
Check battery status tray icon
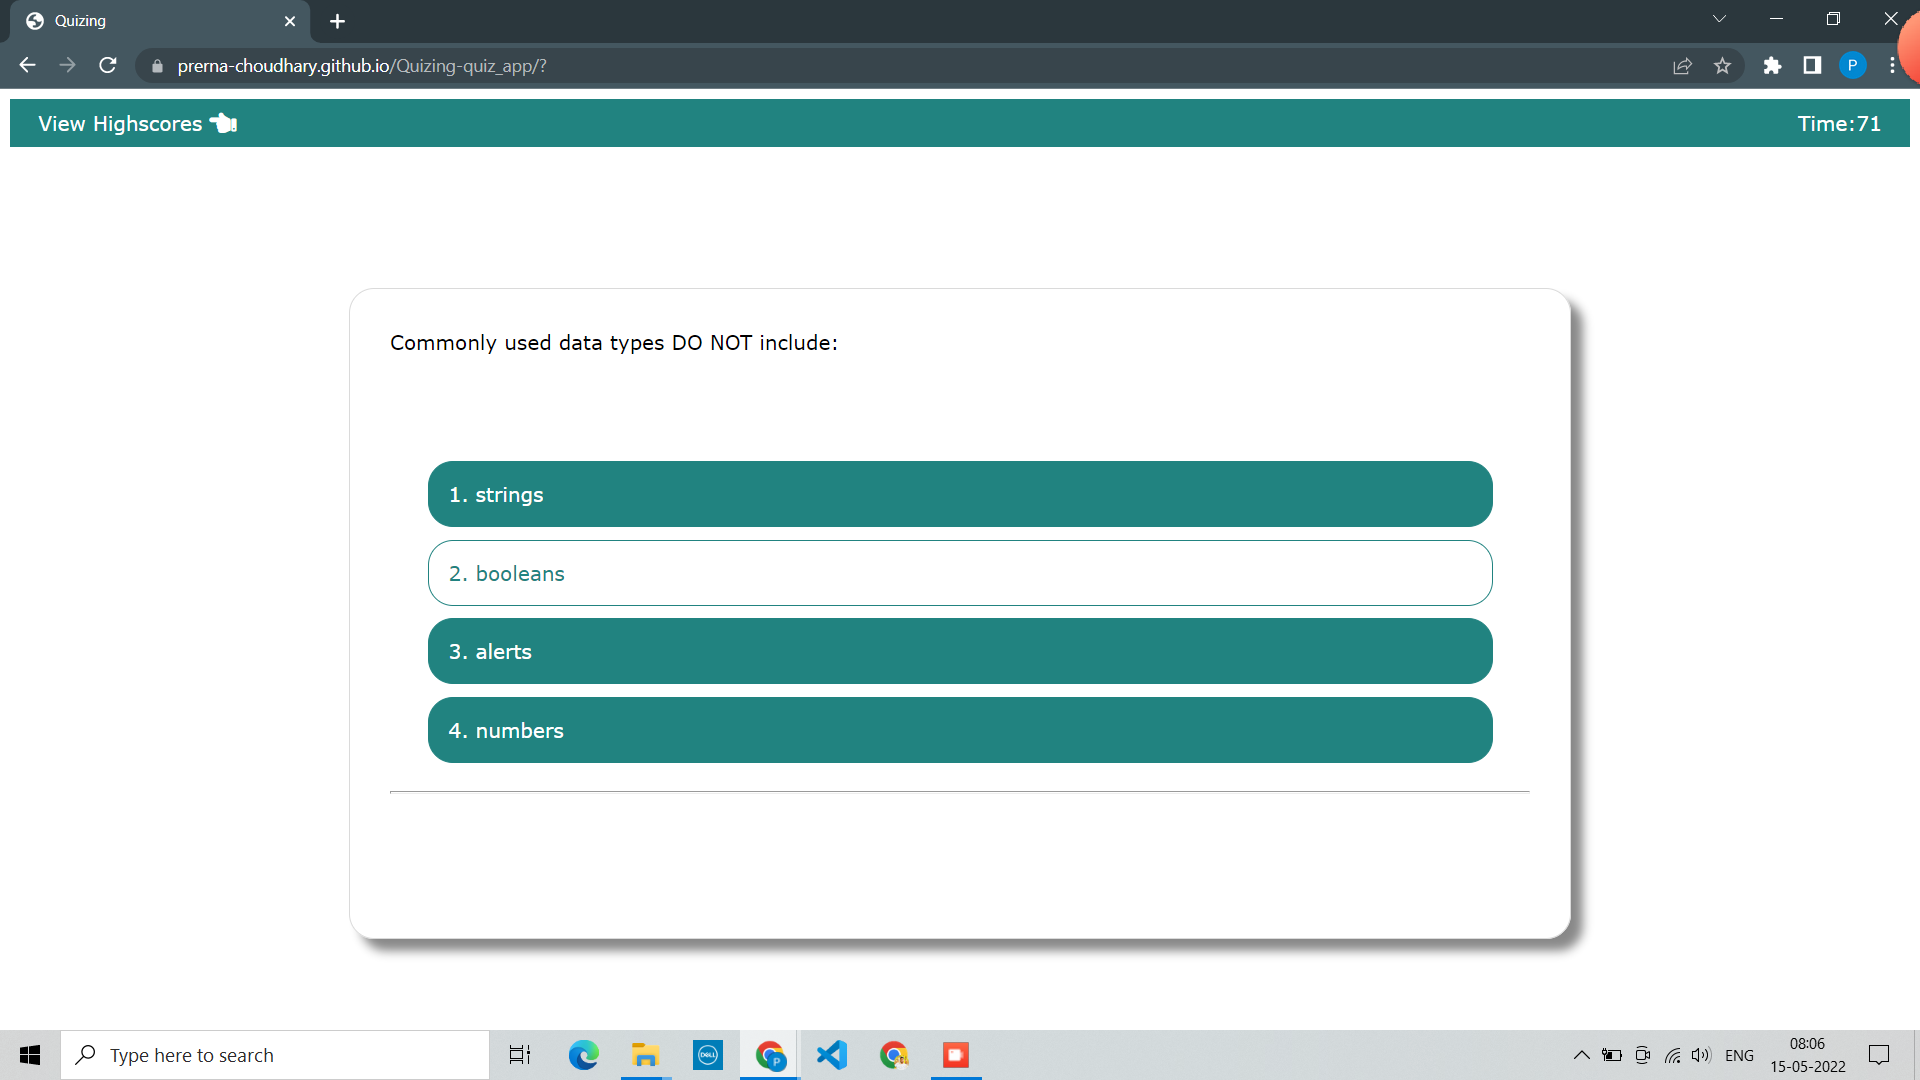1612,1055
